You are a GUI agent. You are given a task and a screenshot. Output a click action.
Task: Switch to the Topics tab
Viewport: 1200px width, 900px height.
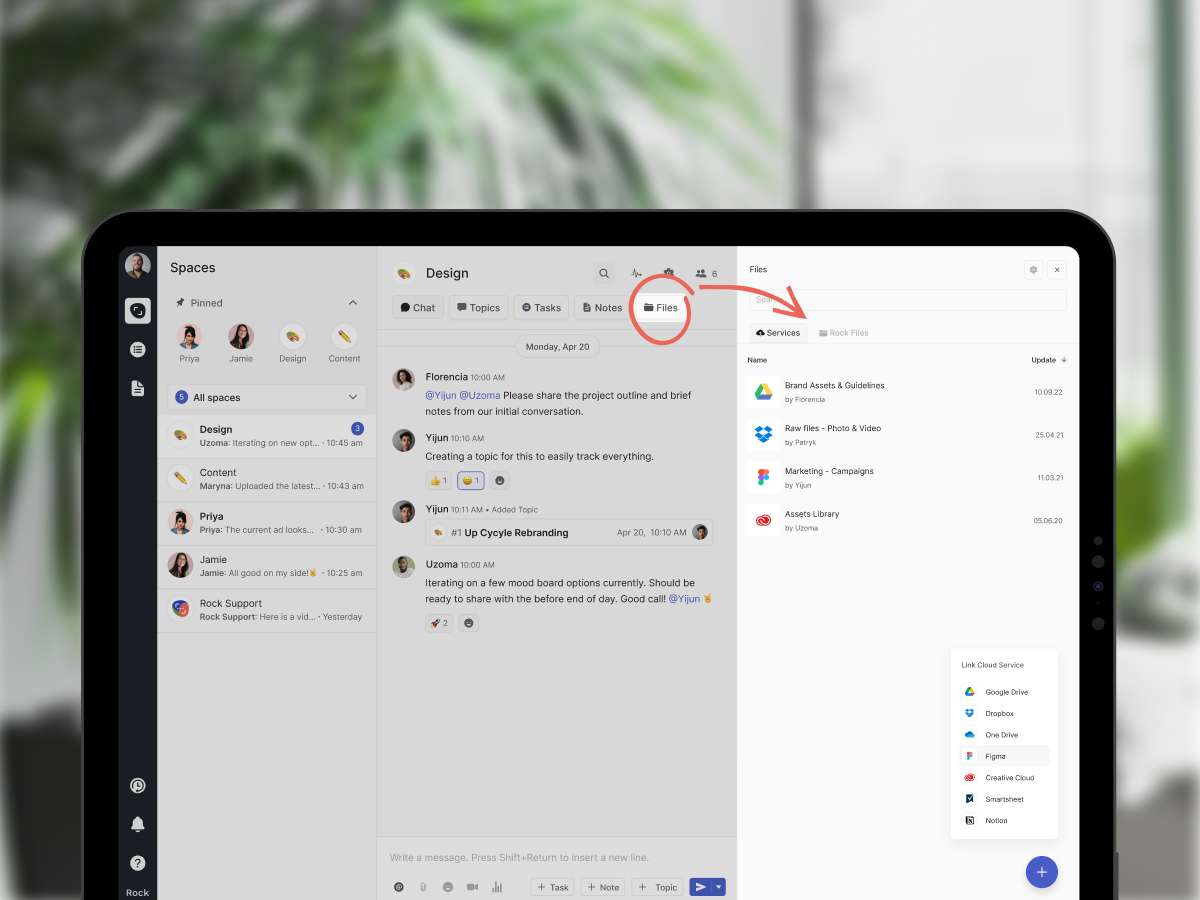pos(478,308)
